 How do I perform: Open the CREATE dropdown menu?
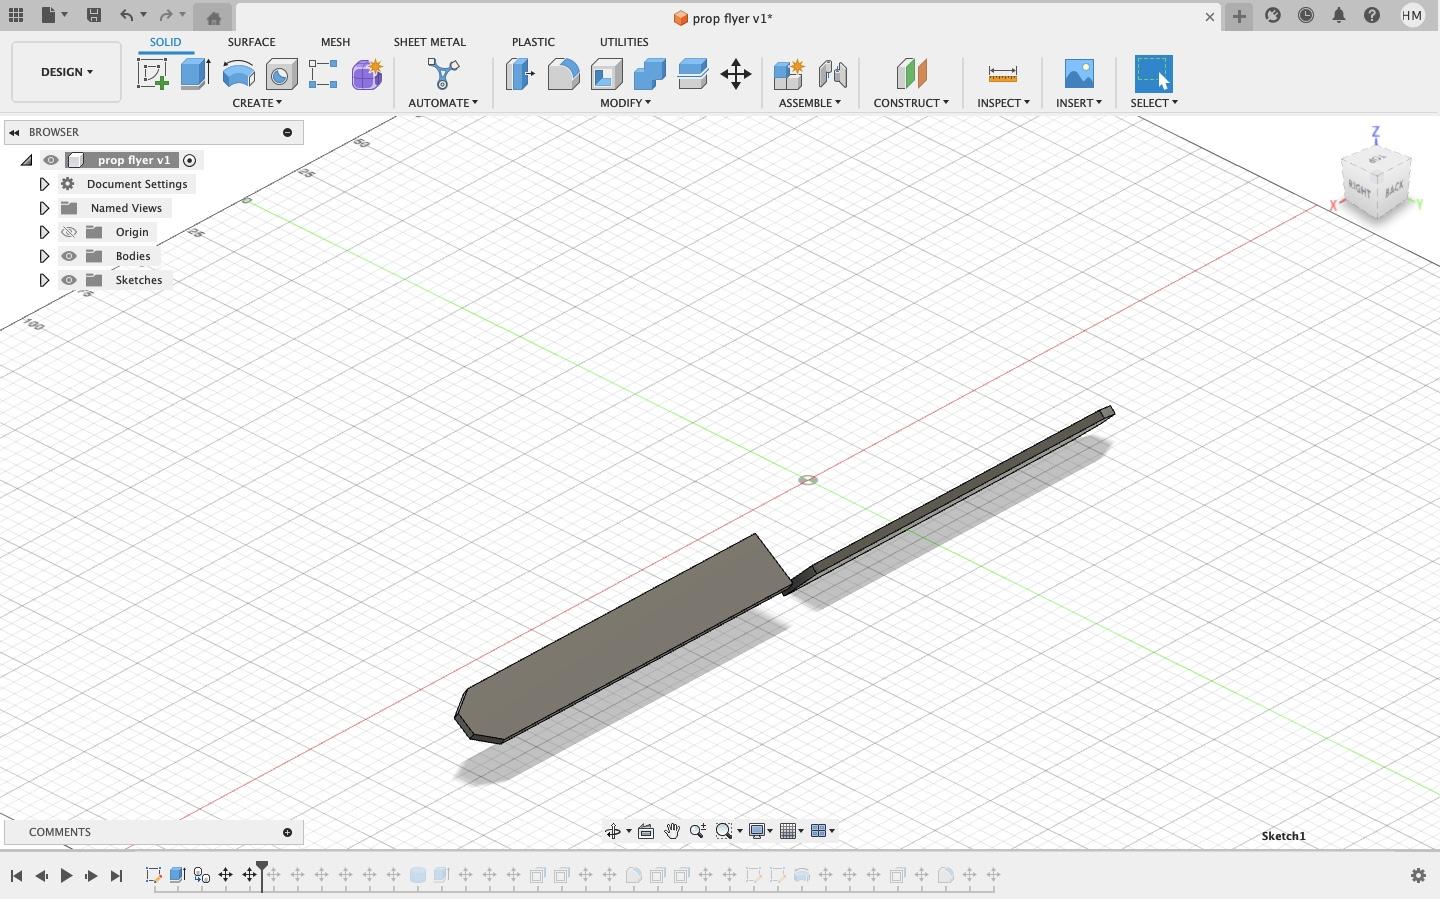(x=257, y=103)
